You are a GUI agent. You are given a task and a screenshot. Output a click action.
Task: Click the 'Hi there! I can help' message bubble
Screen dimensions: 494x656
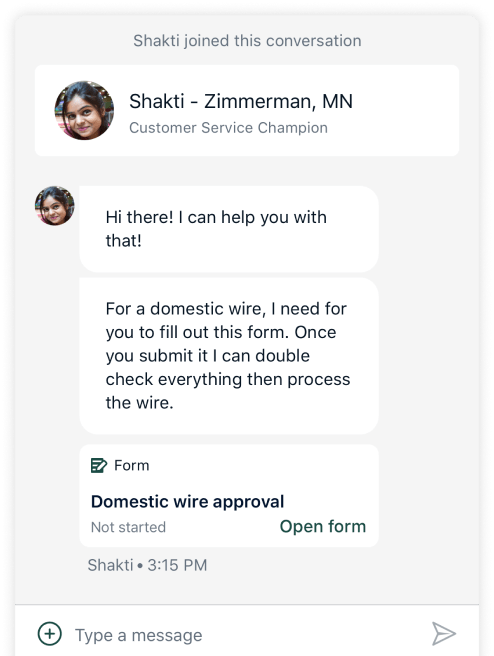[229, 229]
